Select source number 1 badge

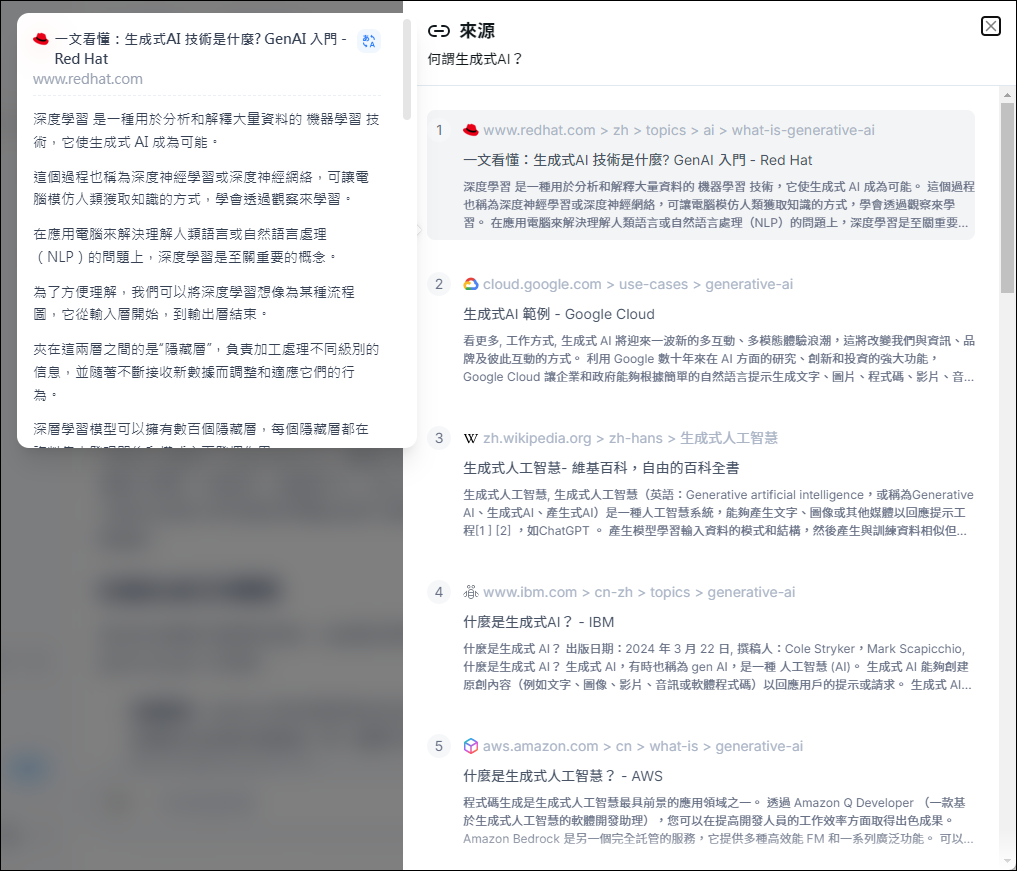coord(439,130)
